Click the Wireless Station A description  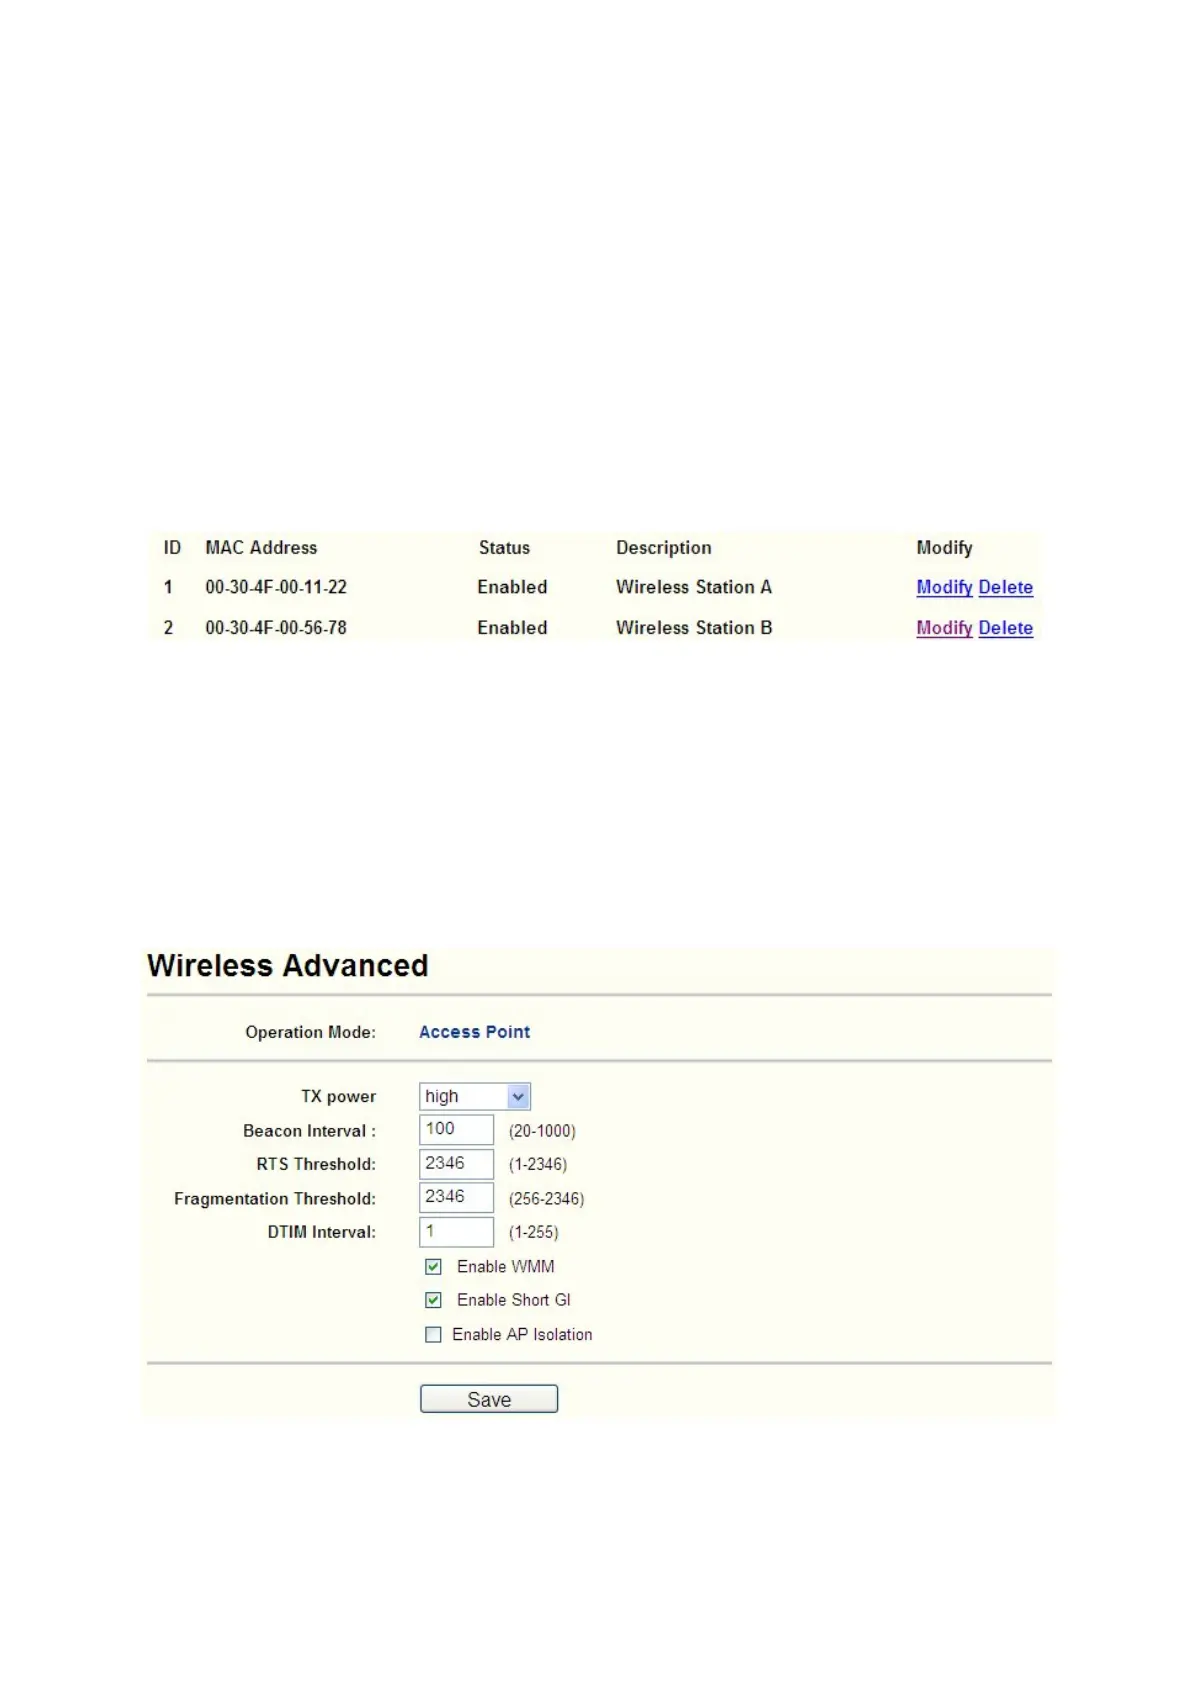click(694, 587)
